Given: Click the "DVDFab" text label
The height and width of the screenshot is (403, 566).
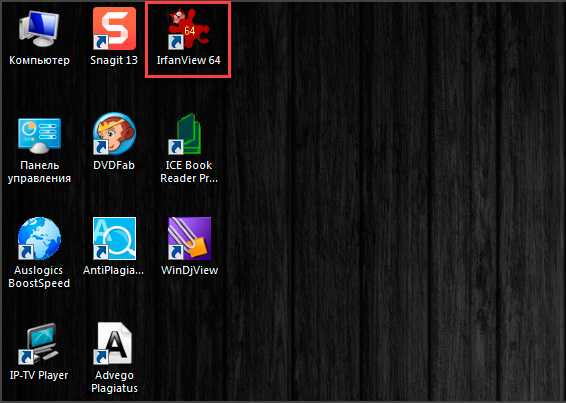Looking at the screenshot, I should [x=114, y=165].
